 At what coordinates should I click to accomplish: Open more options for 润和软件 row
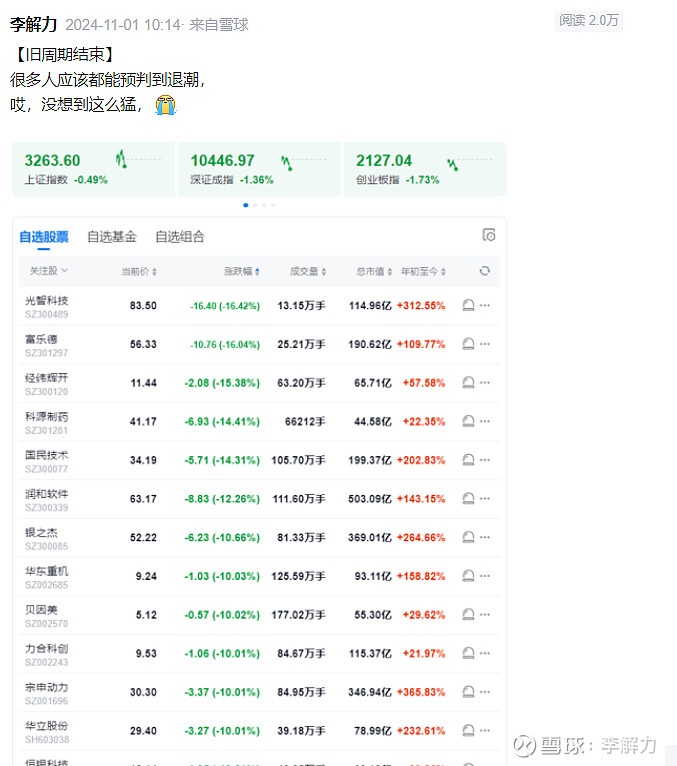[485, 499]
